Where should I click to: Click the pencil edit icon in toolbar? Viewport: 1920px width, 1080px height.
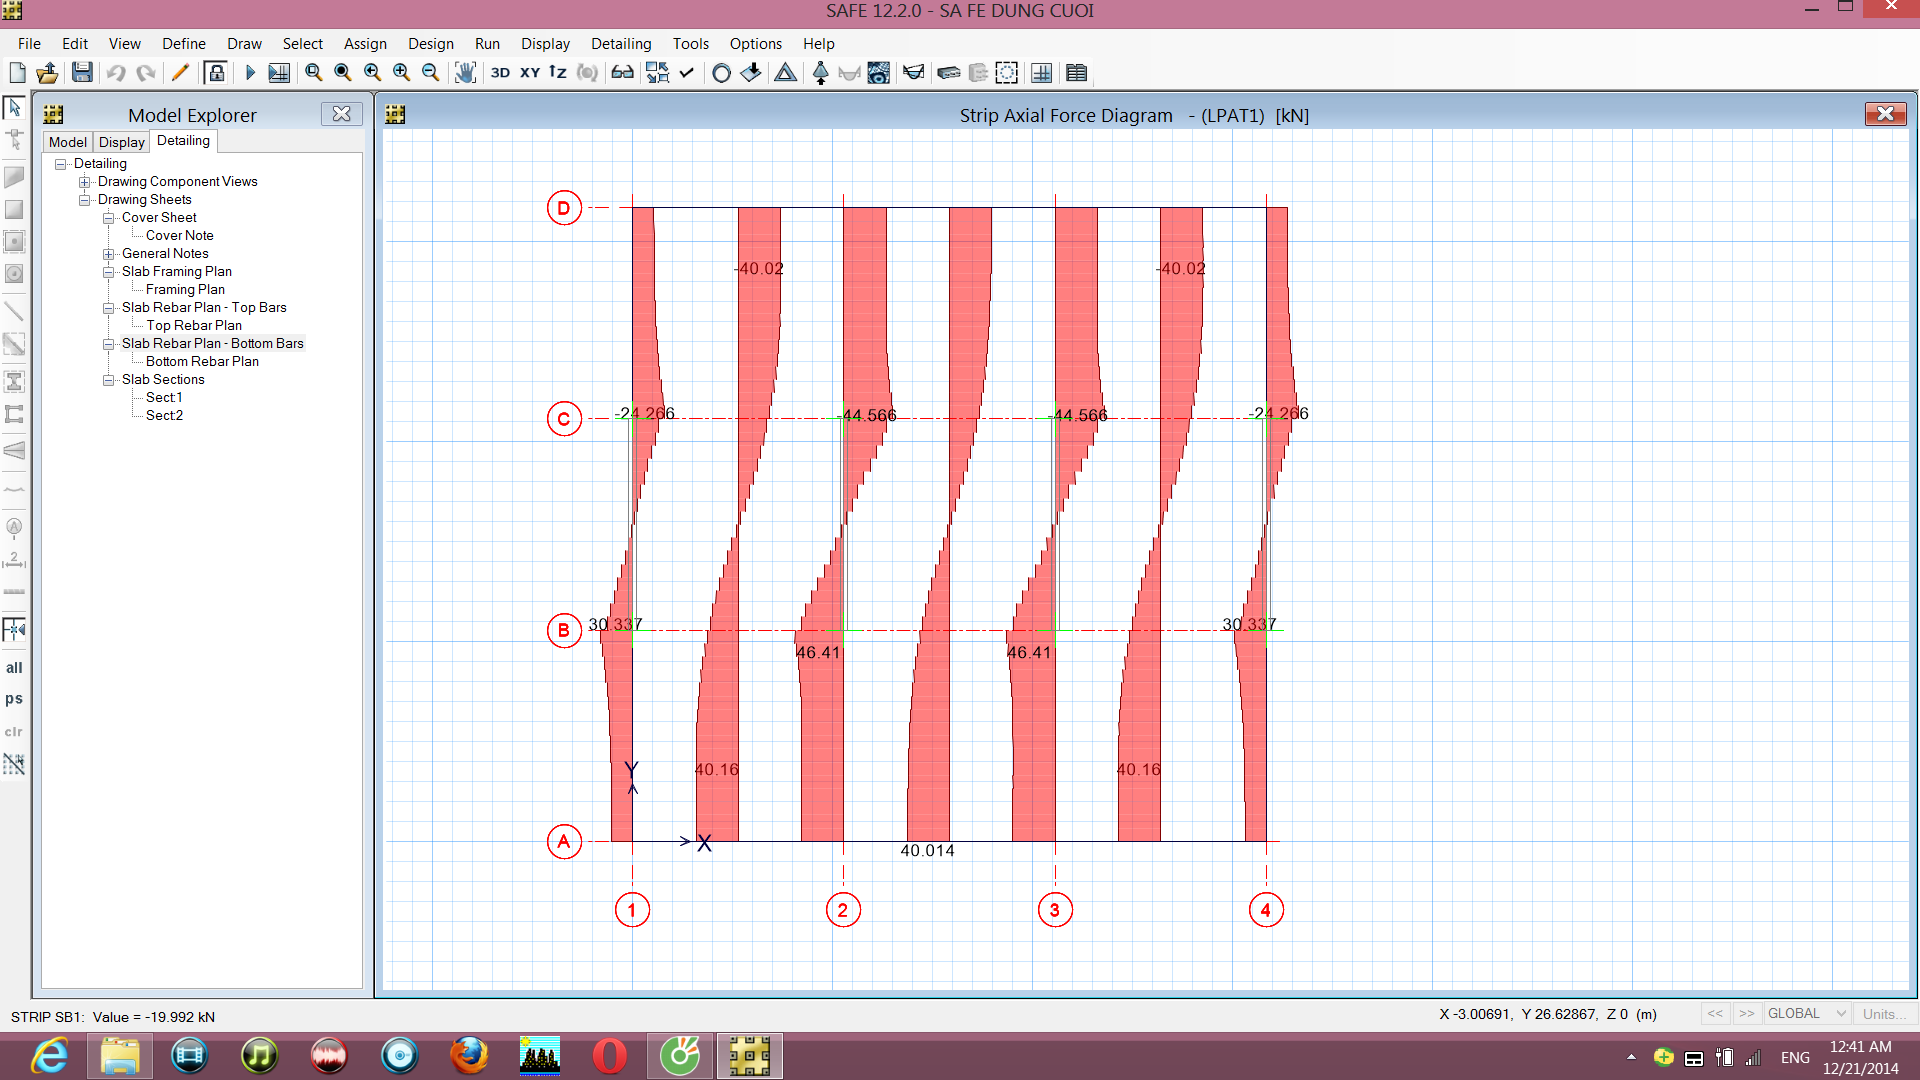[180, 73]
